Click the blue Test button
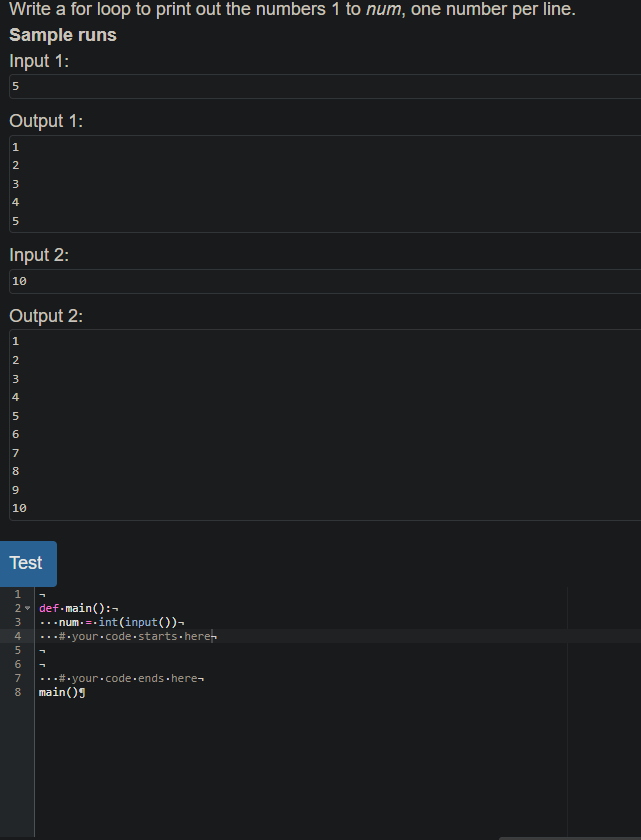The width and height of the screenshot is (641, 840). 28,564
